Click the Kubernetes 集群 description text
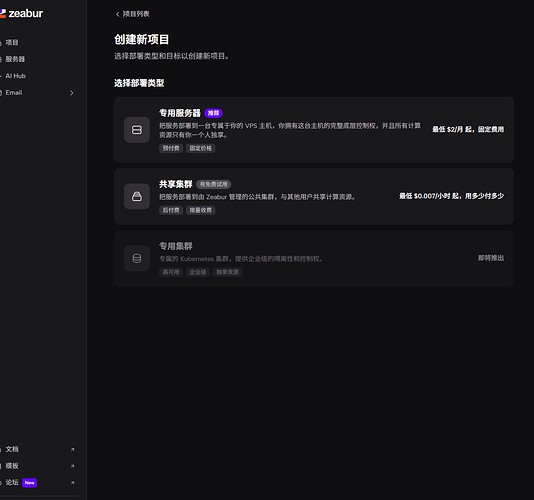Image resolution: width=534 pixels, height=500 pixels. point(241,259)
